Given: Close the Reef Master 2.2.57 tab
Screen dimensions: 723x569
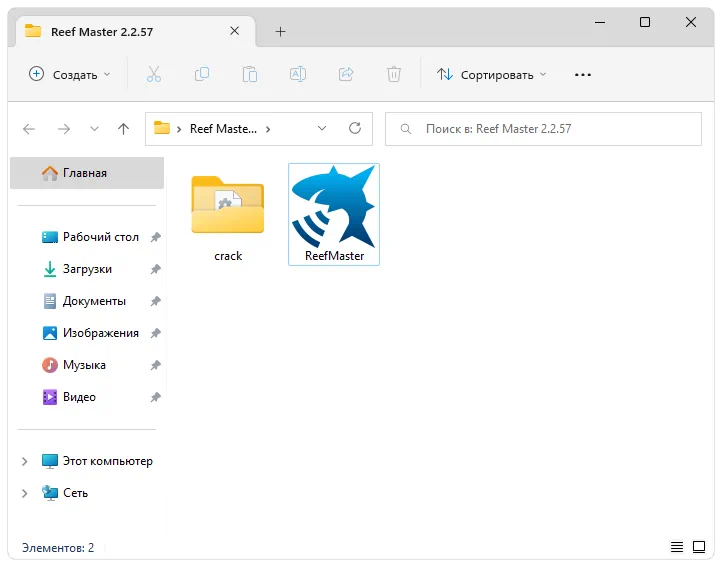Looking at the screenshot, I should point(234,31).
